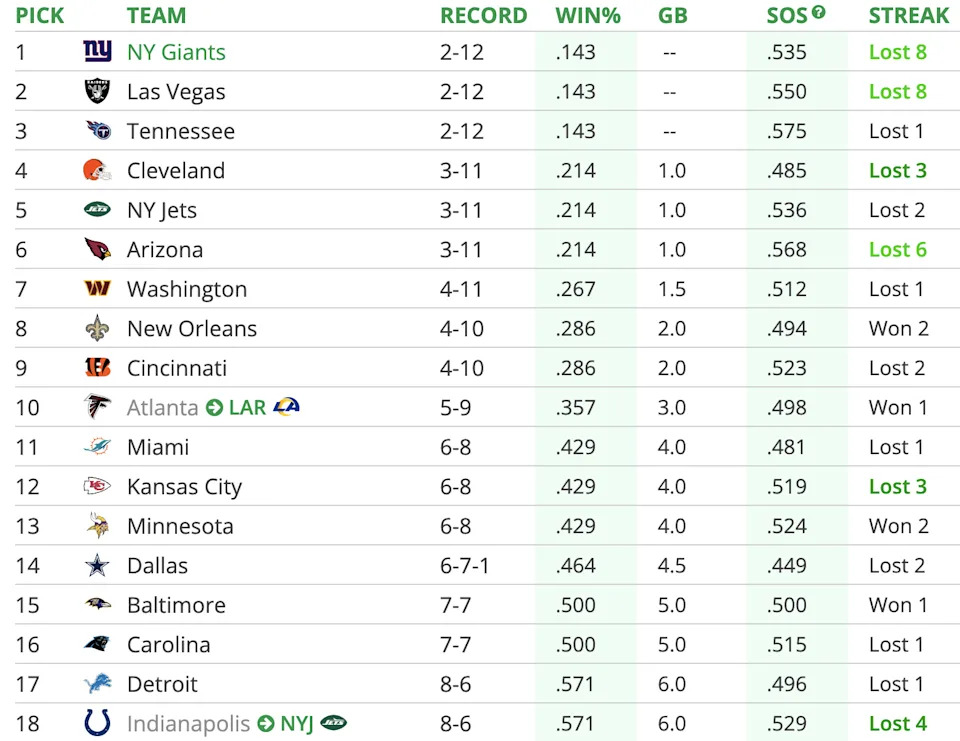960x741 pixels.
Task: Sort by the STREAK column header
Action: [x=908, y=16]
